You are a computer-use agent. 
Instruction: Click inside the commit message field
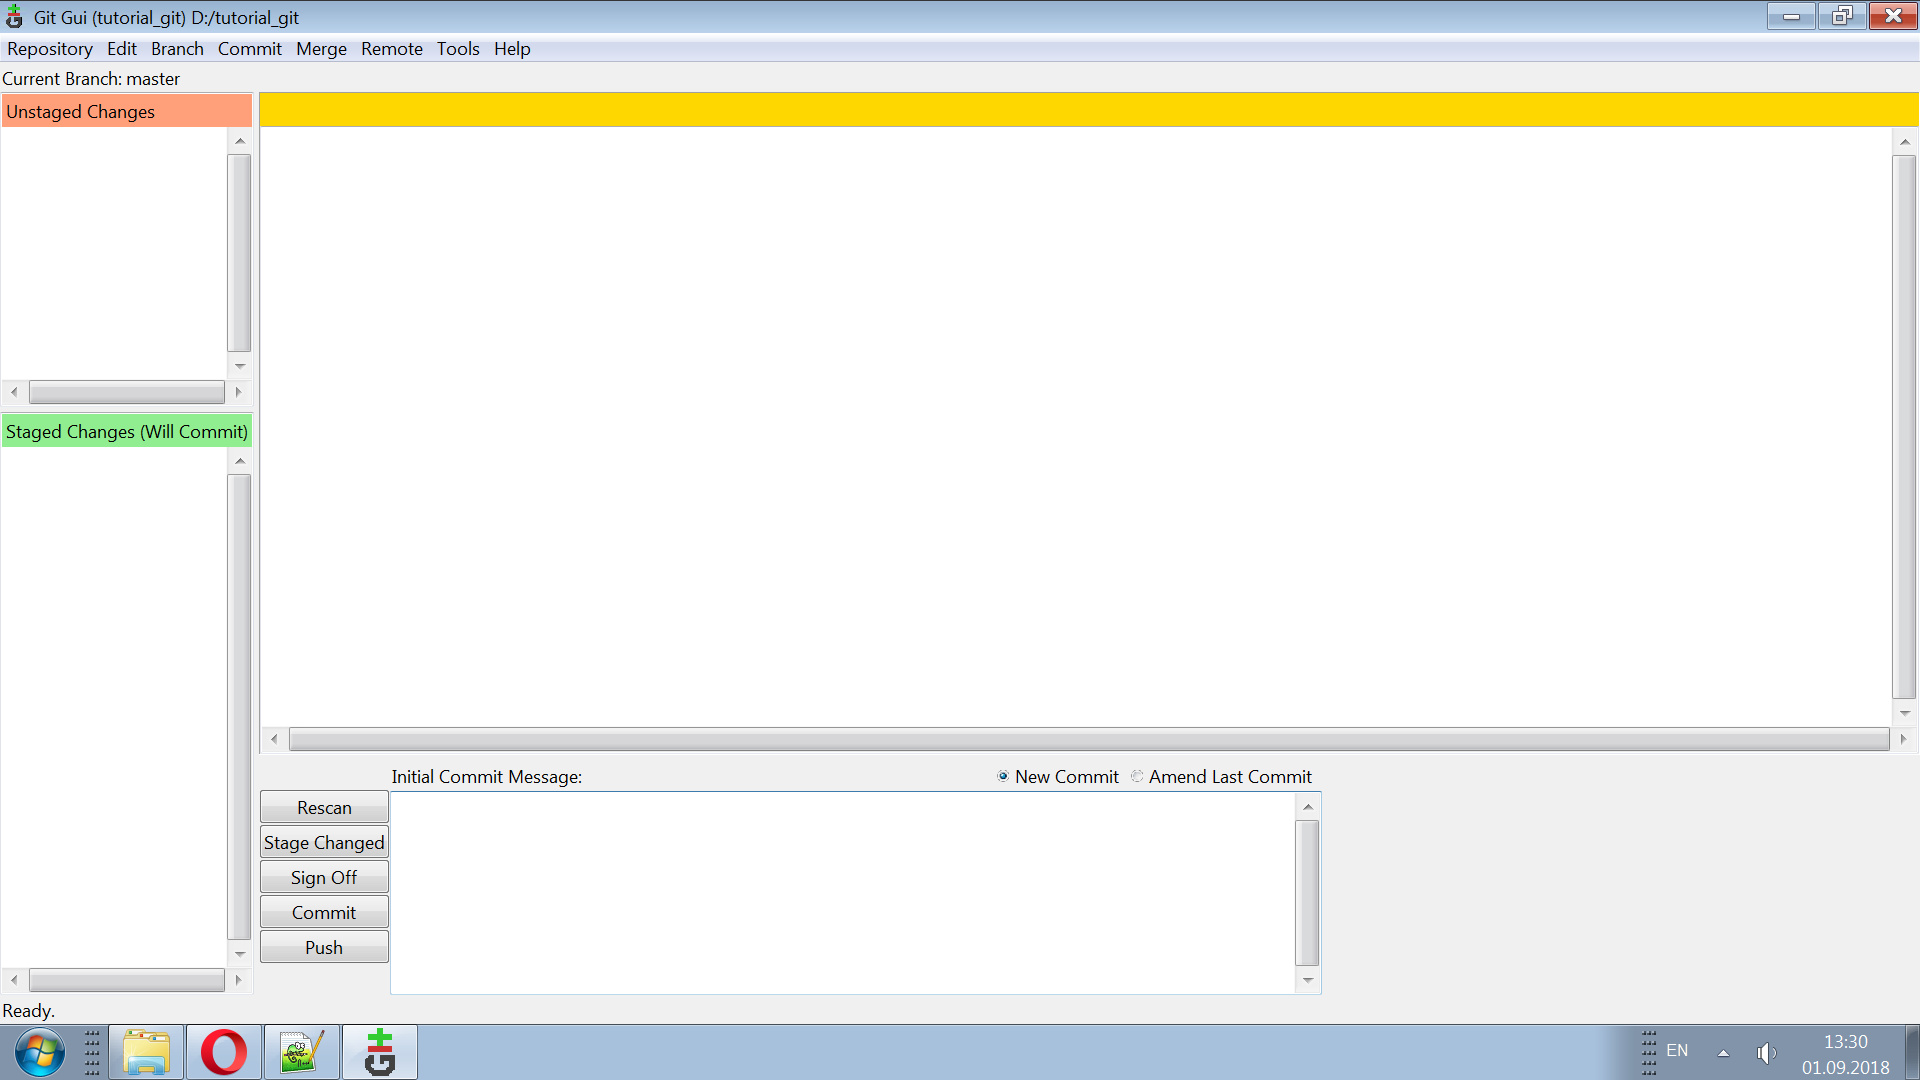point(843,893)
